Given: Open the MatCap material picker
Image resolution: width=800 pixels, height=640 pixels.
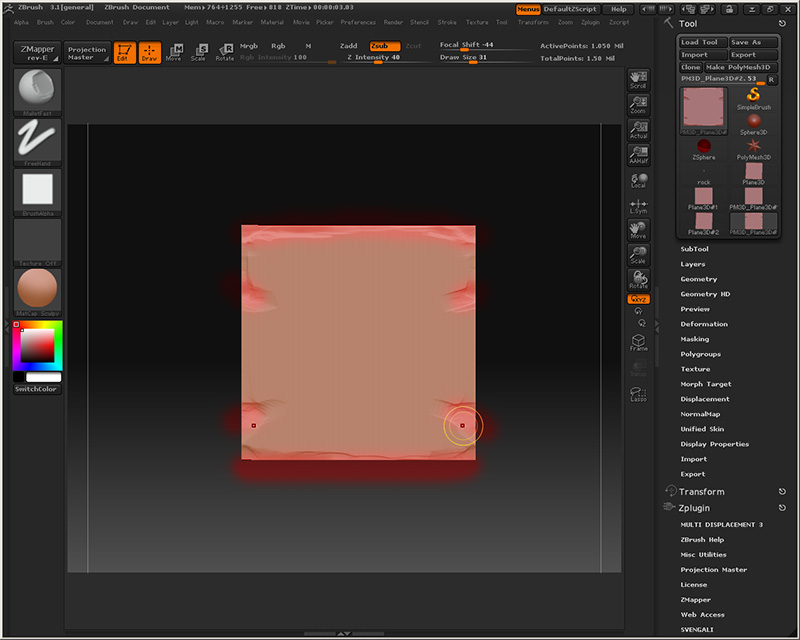Looking at the screenshot, I should pyautogui.click(x=37, y=292).
